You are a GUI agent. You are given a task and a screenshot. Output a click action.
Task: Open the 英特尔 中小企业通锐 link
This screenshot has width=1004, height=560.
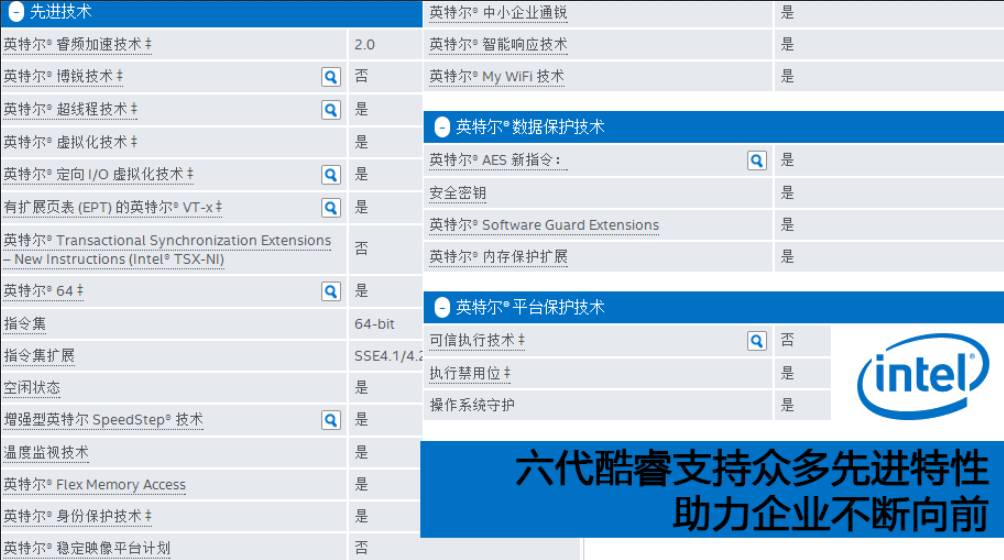pyautogui.click(x=498, y=13)
